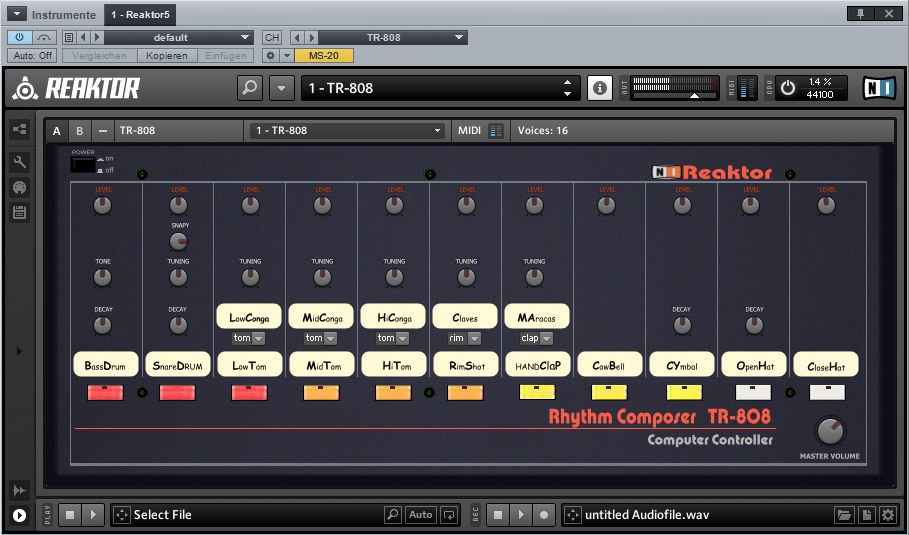Stop the recorder
This screenshot has height=535, width=909.
pos(498,515)
